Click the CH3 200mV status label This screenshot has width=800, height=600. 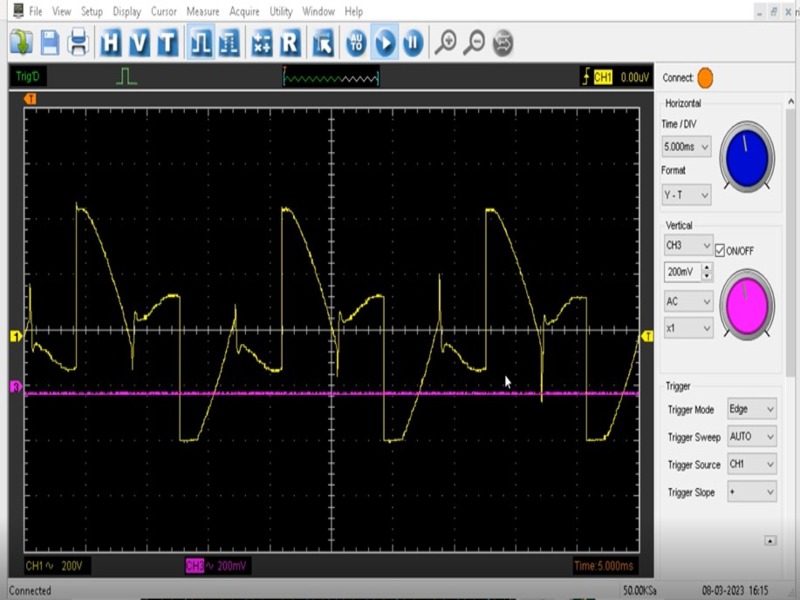(216, 566)
